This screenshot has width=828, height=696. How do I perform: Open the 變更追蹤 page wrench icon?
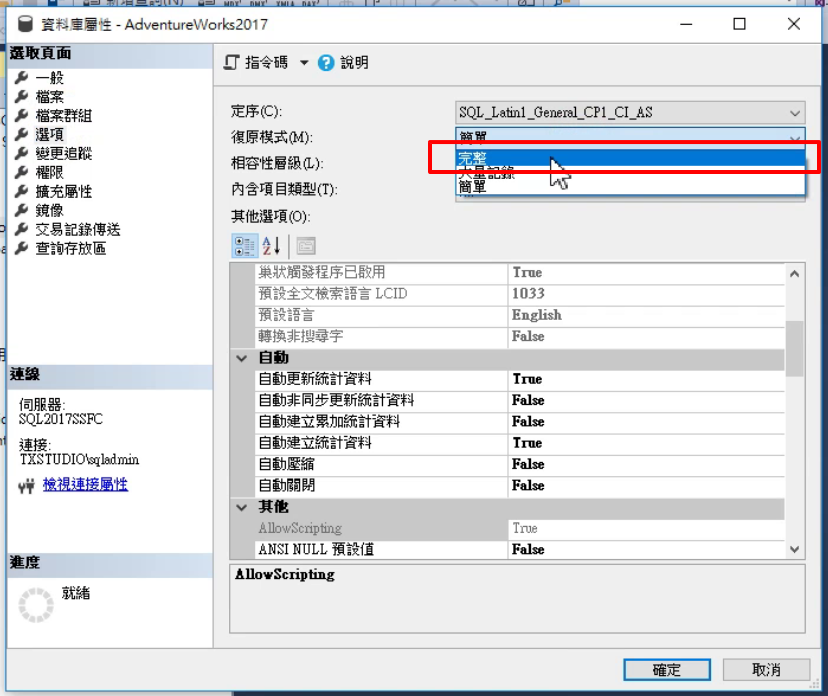22,154
